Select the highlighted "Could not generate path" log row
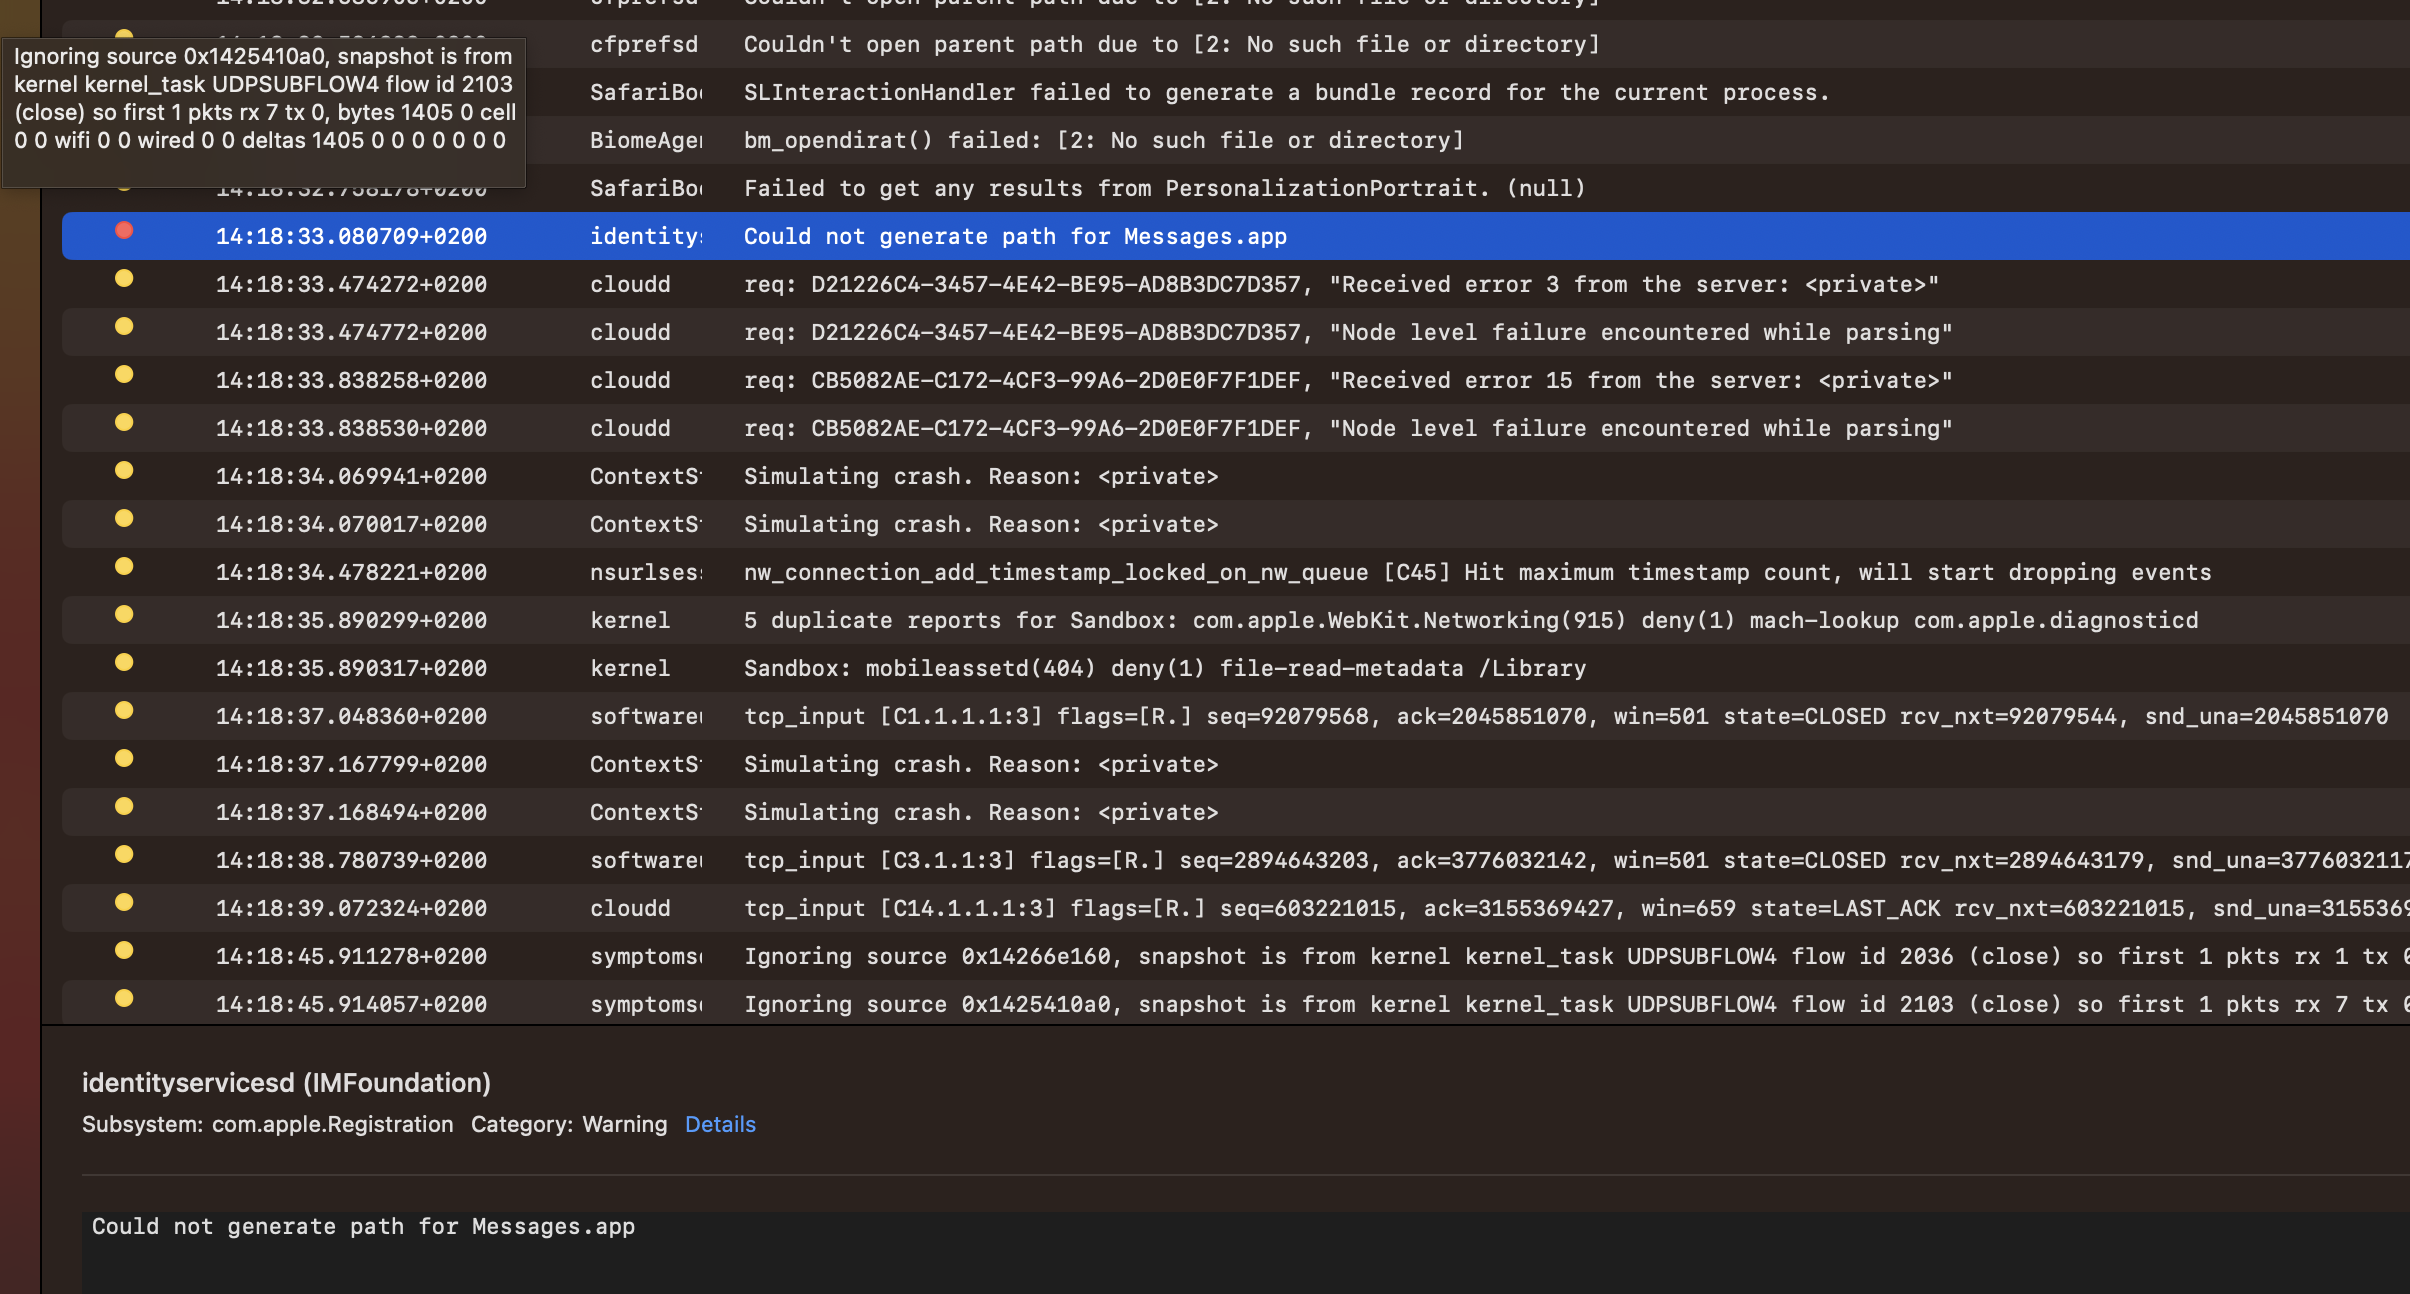The image size is (2410, 1294). (x=1014, y=236)
